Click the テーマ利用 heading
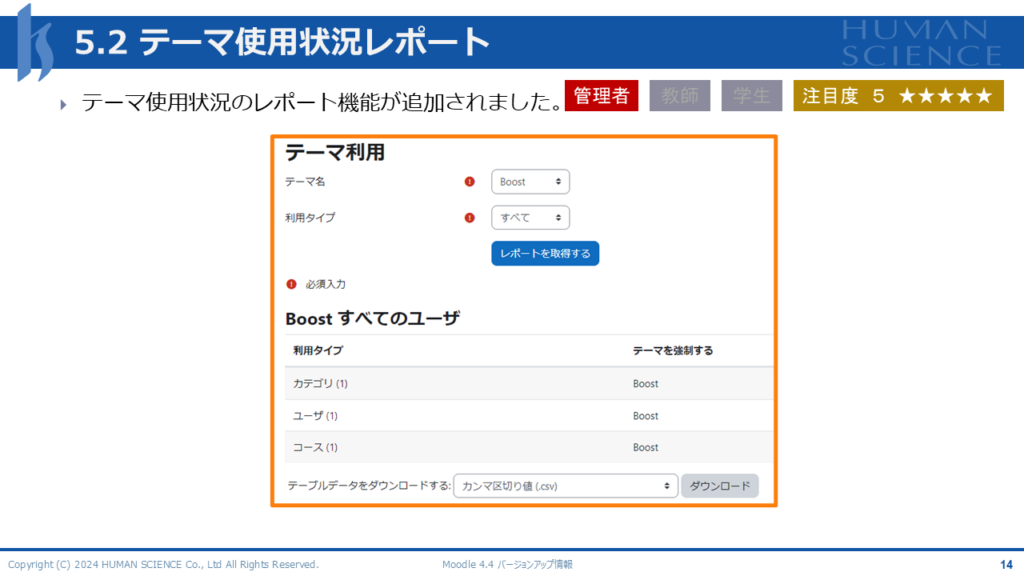 click(x=335, y=152)
